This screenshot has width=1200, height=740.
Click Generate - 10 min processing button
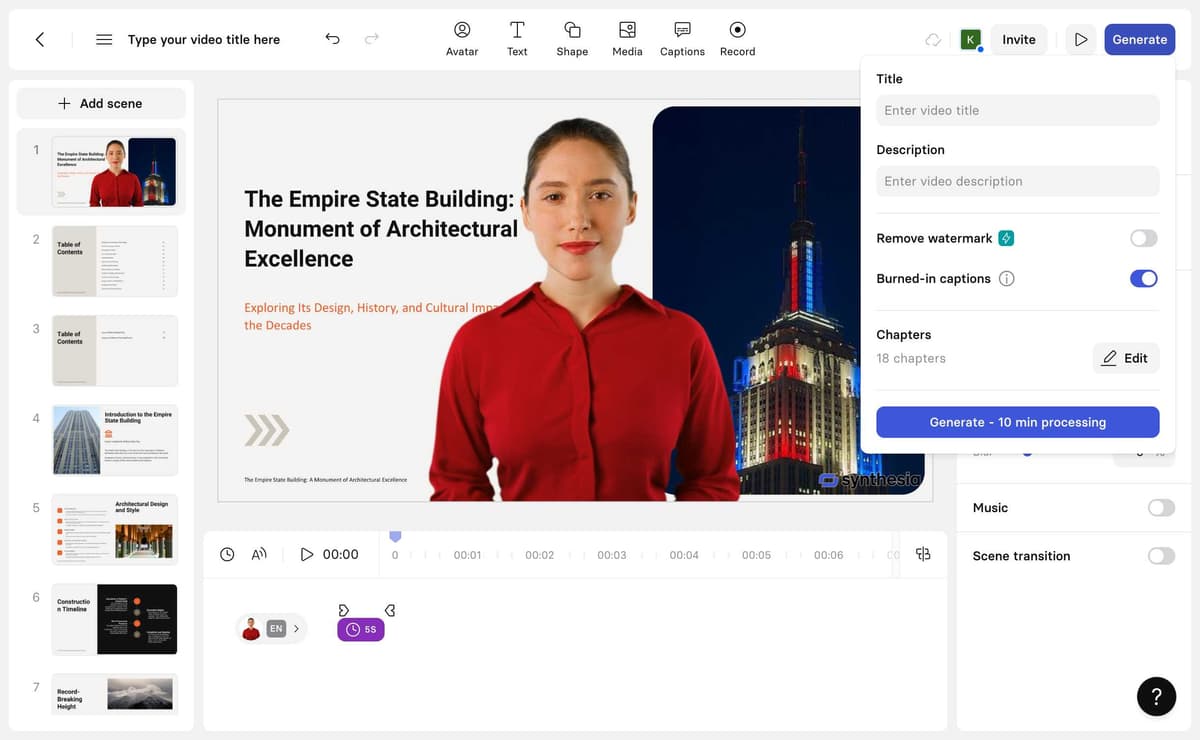(x=1018, y=422)
